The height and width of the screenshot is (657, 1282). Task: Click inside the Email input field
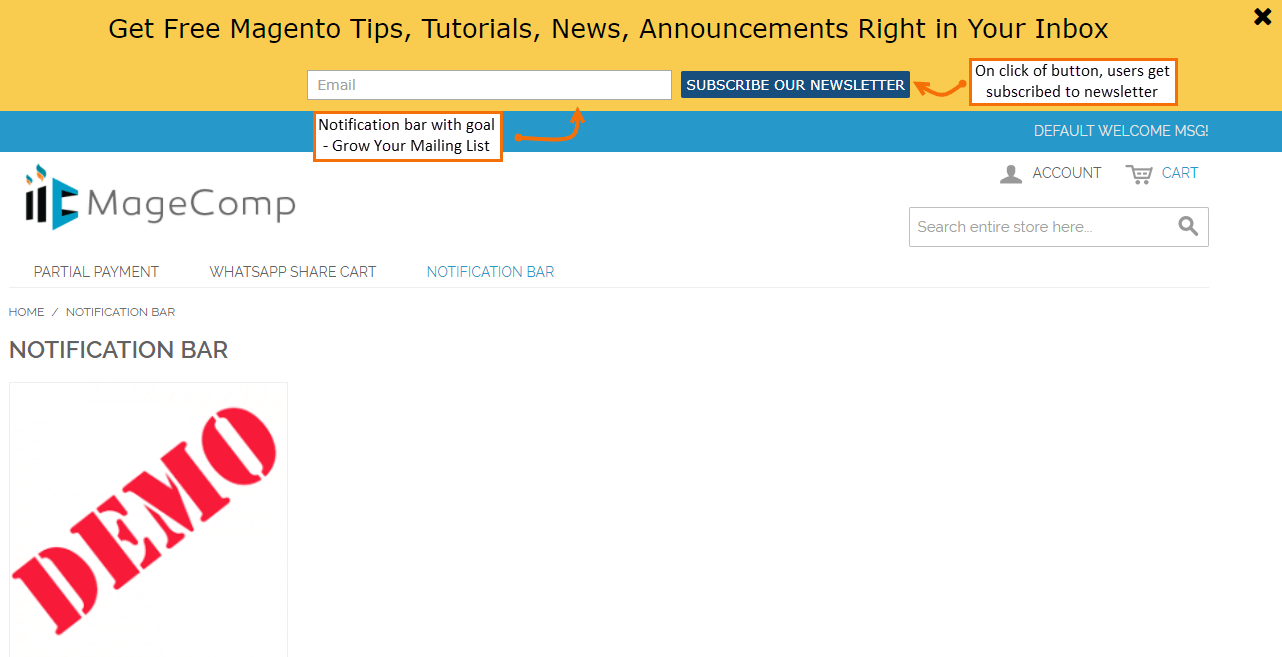tap(488, 84)
